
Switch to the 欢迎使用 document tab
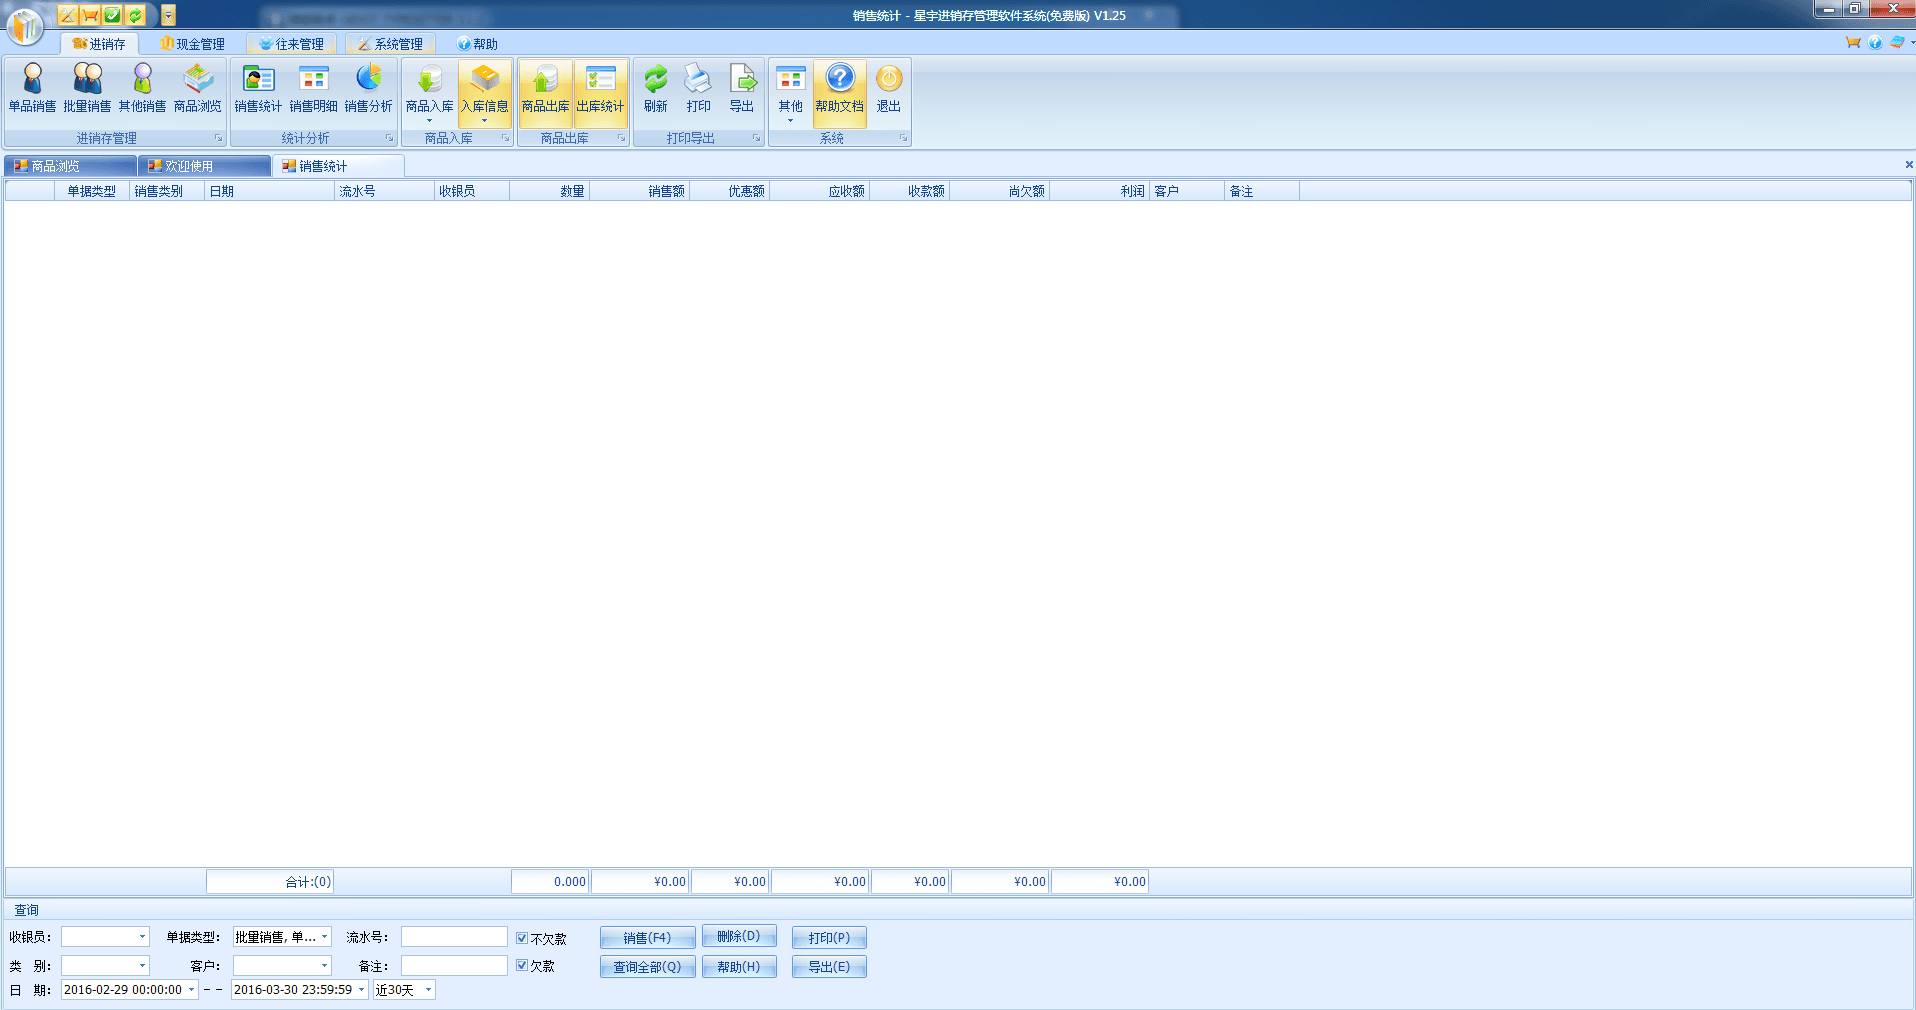click(x=190, y=166)
